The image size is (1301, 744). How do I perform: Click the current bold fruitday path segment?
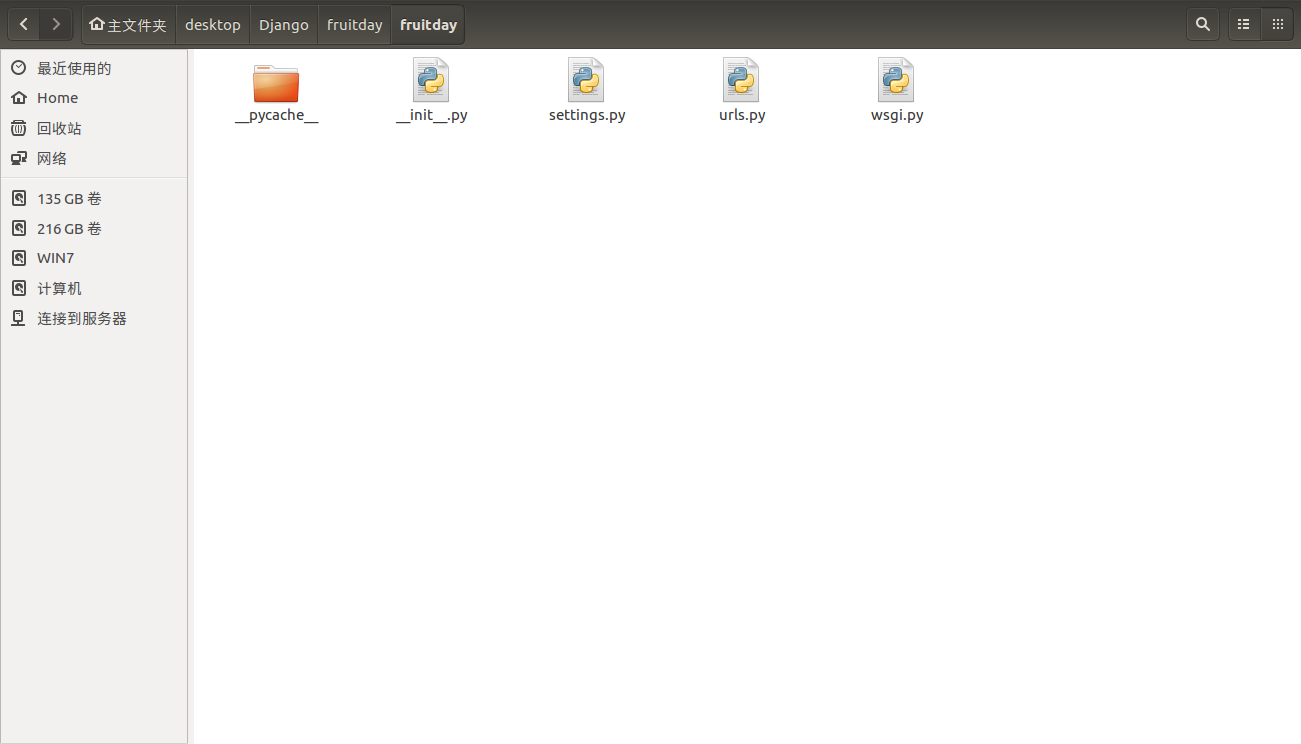click(428, 25)
